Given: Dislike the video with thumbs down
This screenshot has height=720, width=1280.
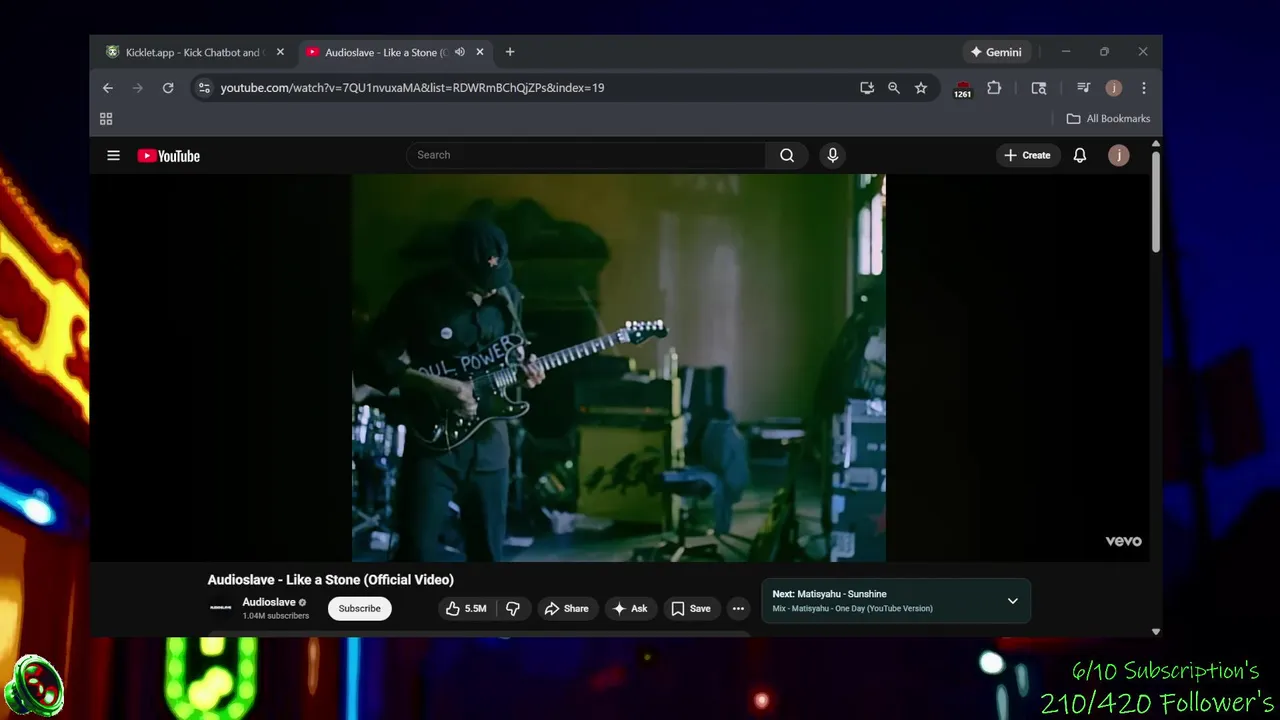Looking at the screenshot, I should coord(513,608).
